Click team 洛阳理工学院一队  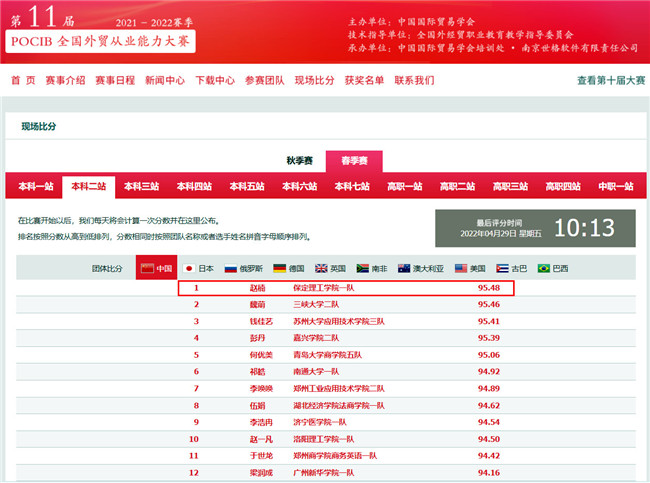tap(324, 439)
